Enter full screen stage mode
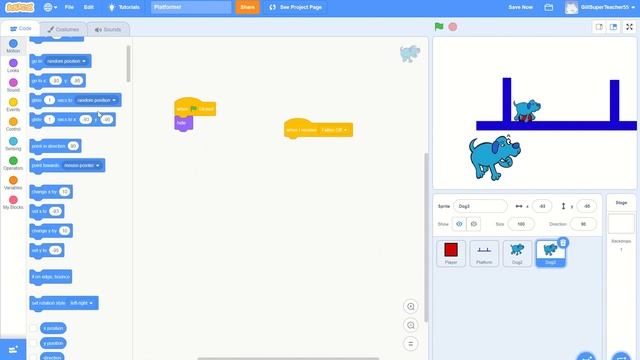Viewport: 640px width, 360px height. pos(629,27)
